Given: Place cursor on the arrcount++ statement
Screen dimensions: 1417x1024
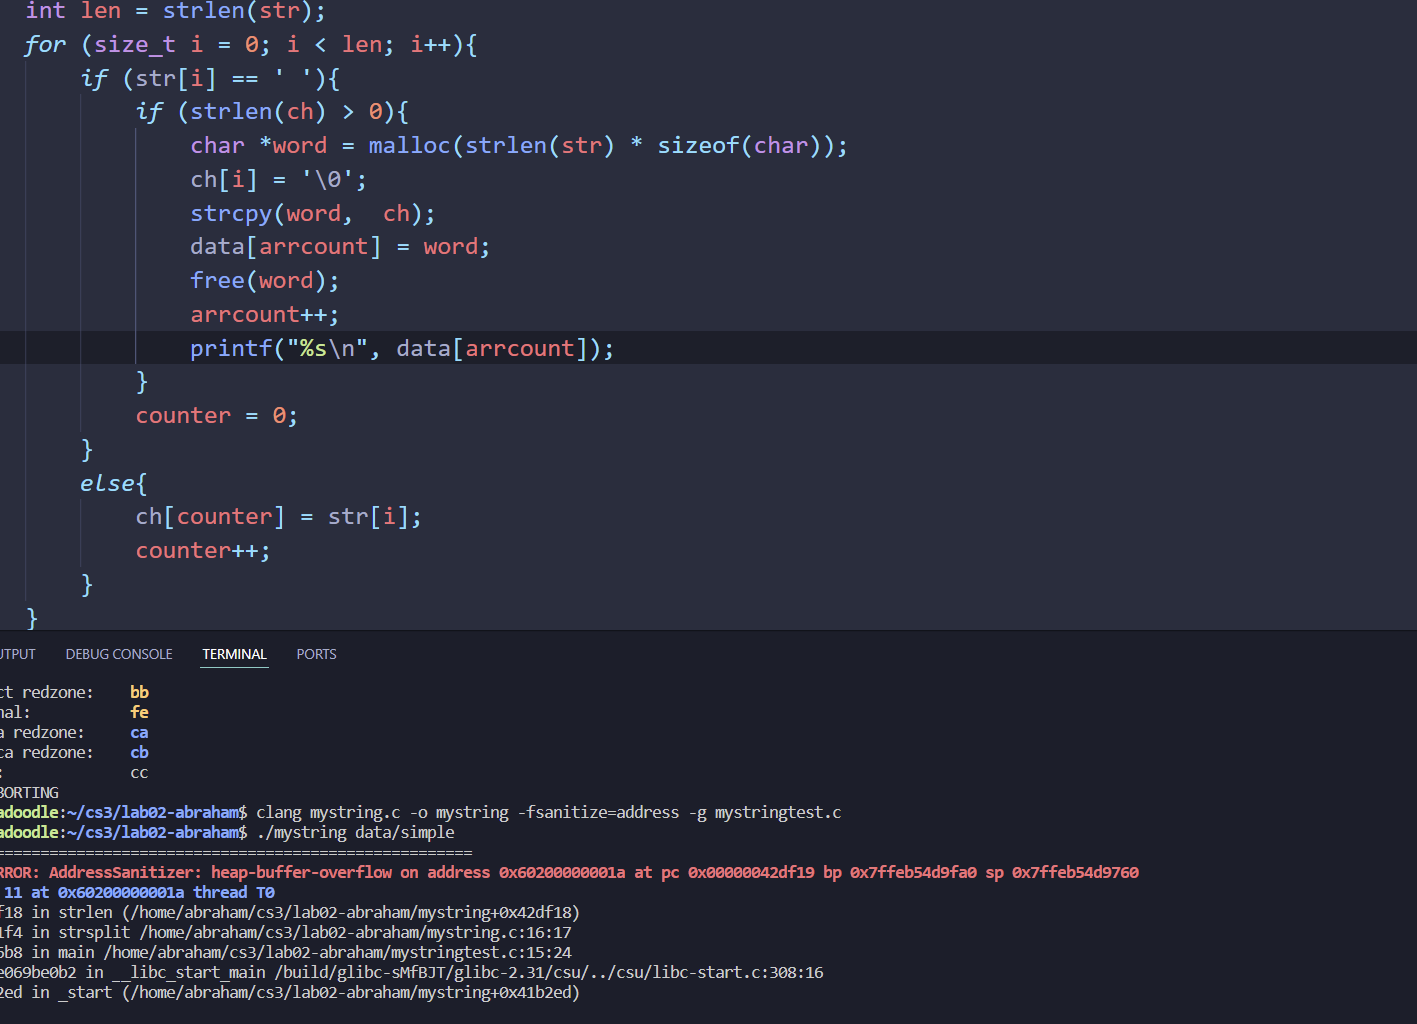Looking at the screenshot, I should [264, 315].
